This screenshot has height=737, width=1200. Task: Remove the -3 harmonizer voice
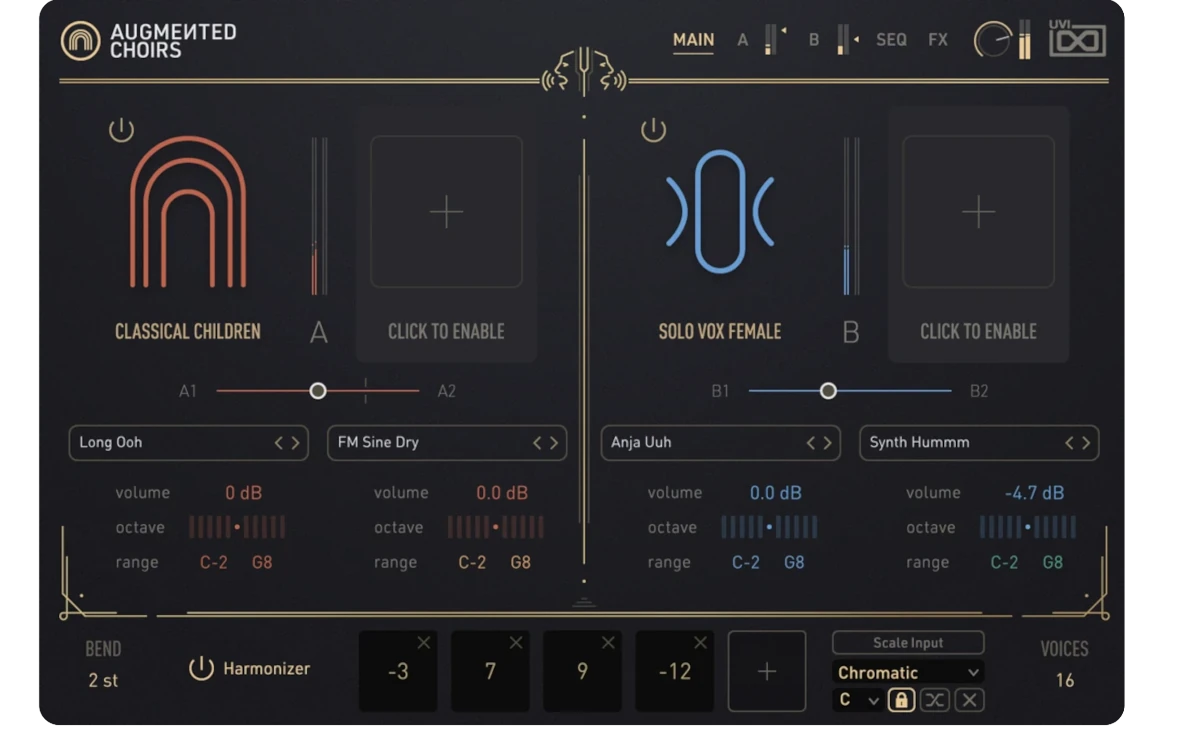(423, 643)
